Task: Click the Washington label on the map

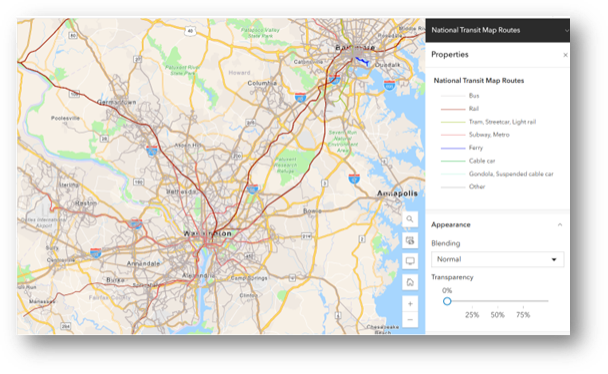Action: coord(207,234)
